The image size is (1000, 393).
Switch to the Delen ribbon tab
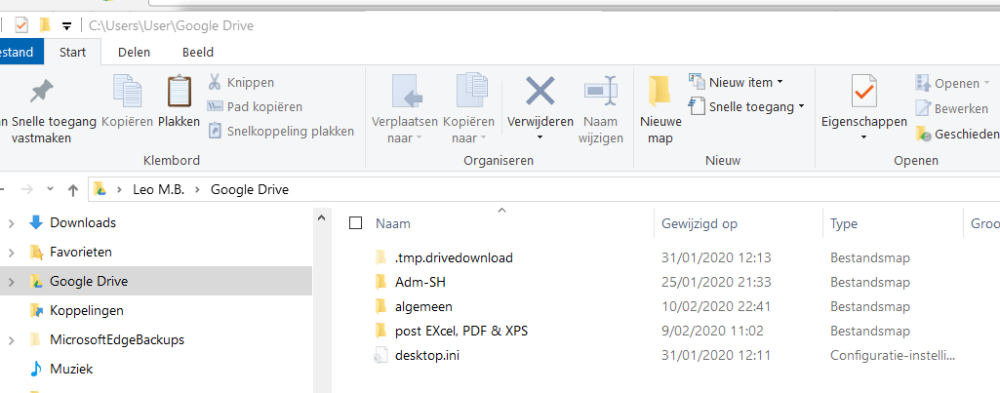134,52
